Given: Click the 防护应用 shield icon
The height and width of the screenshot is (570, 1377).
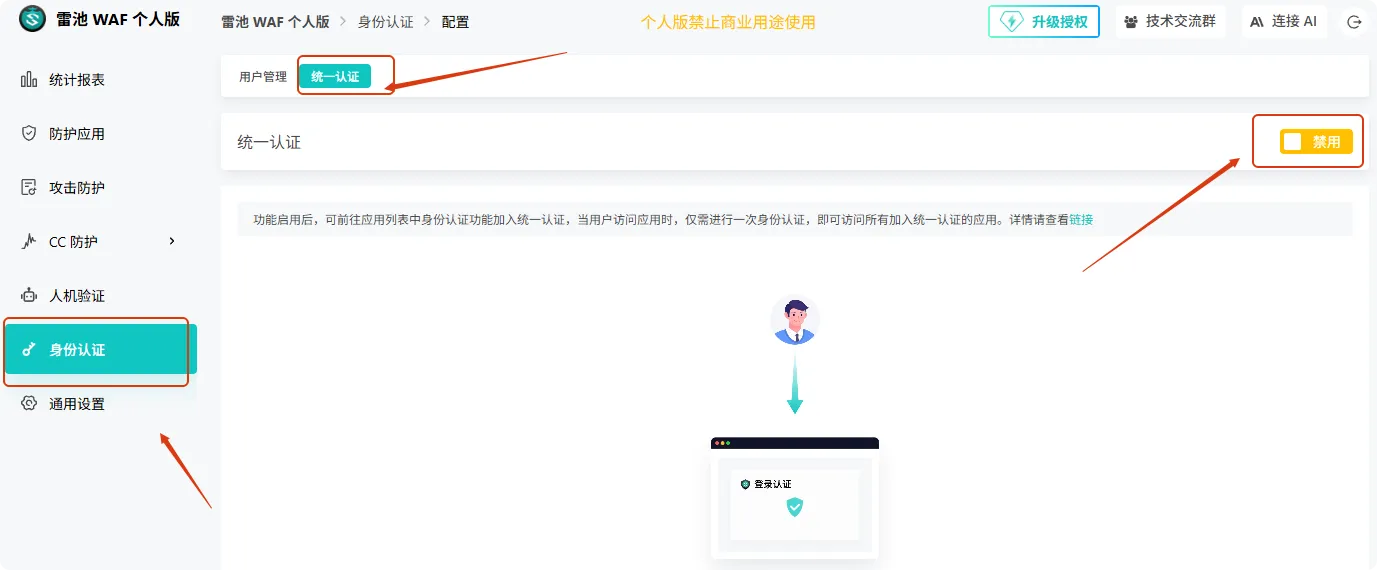Looking at the screenshot, I should (x=29, y=133).
